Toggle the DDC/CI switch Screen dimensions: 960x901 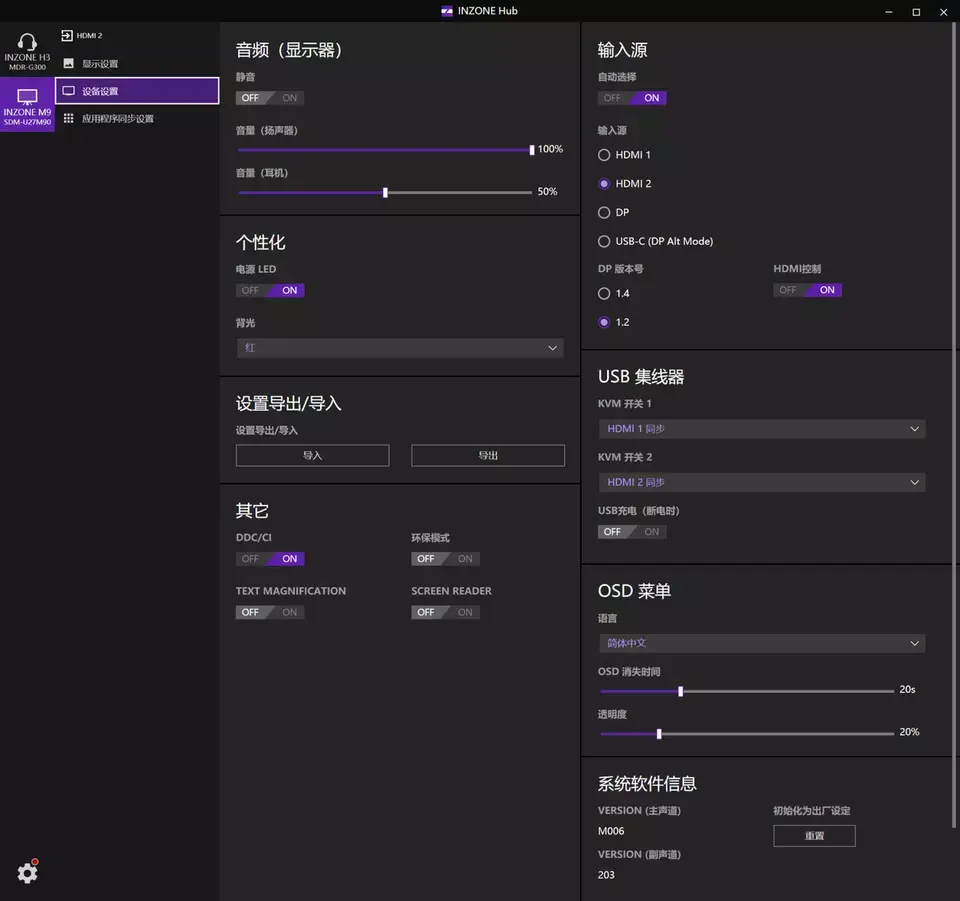(270, 558)
